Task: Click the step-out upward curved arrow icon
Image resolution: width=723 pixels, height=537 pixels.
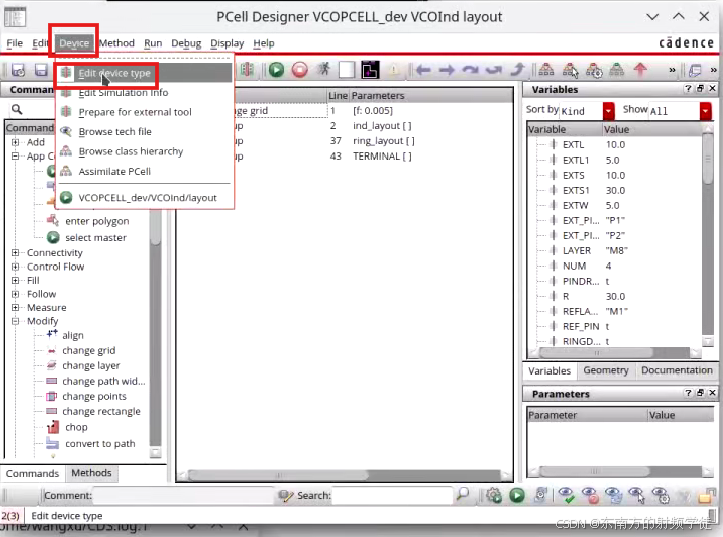Action: (517, 70)
